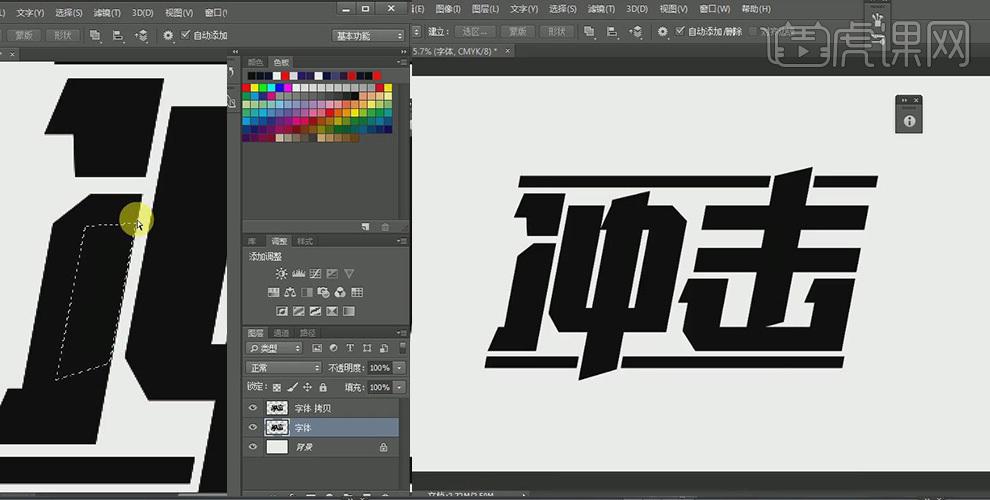Open the swatches panel flyout menu
990x500 pixels.
(x=403, y=62)
